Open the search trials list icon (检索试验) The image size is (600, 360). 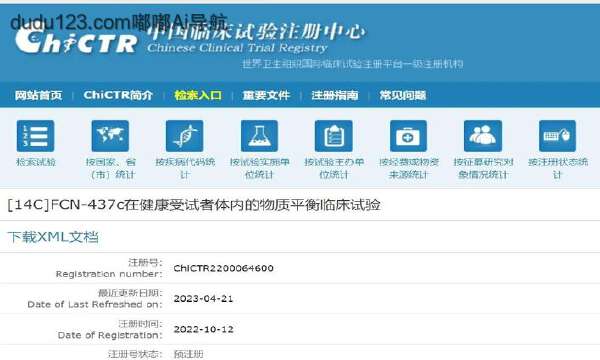[36, 136]
